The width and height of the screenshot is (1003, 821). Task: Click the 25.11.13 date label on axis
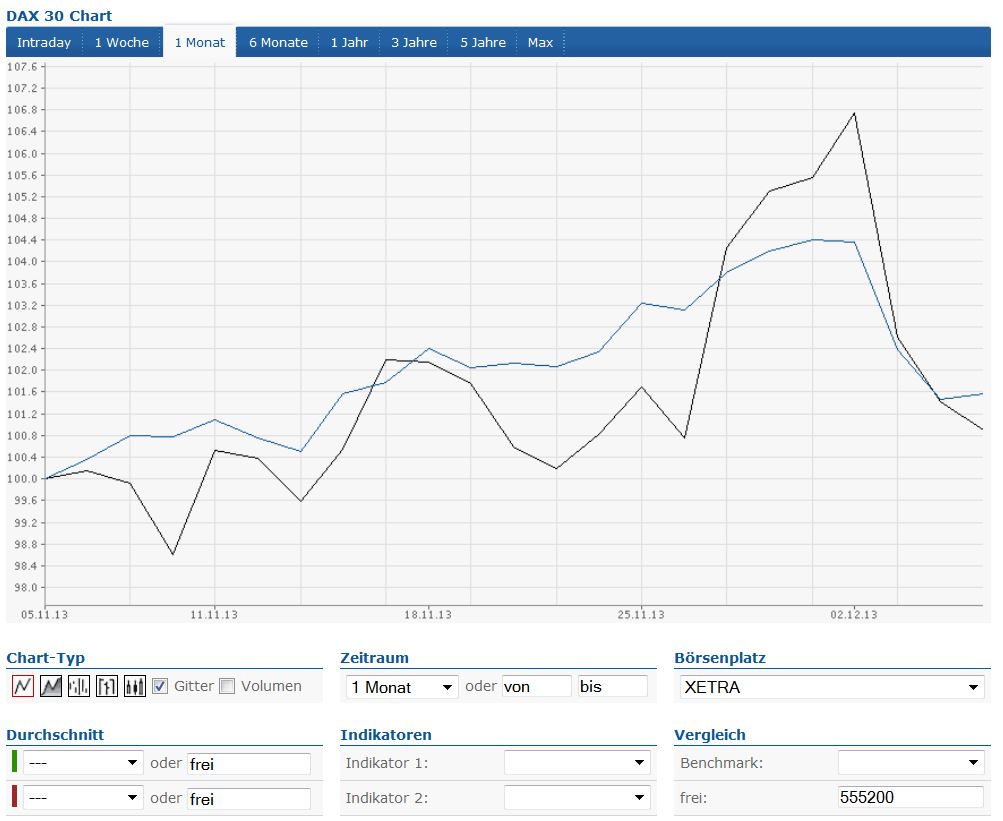click(x=641, y=615)
